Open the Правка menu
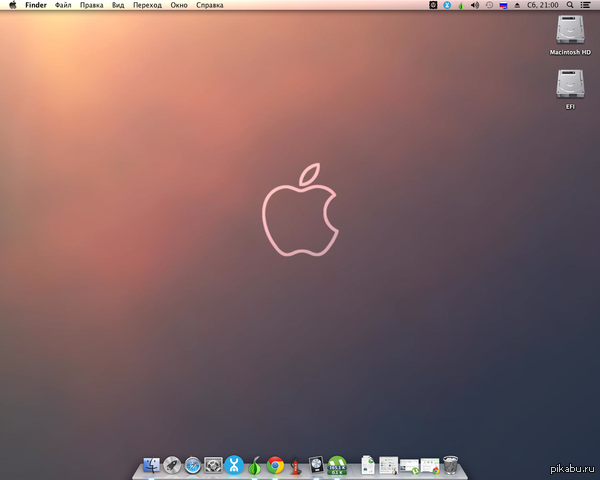The width and height of the screenshot is (600, 480). coord(91,5)
